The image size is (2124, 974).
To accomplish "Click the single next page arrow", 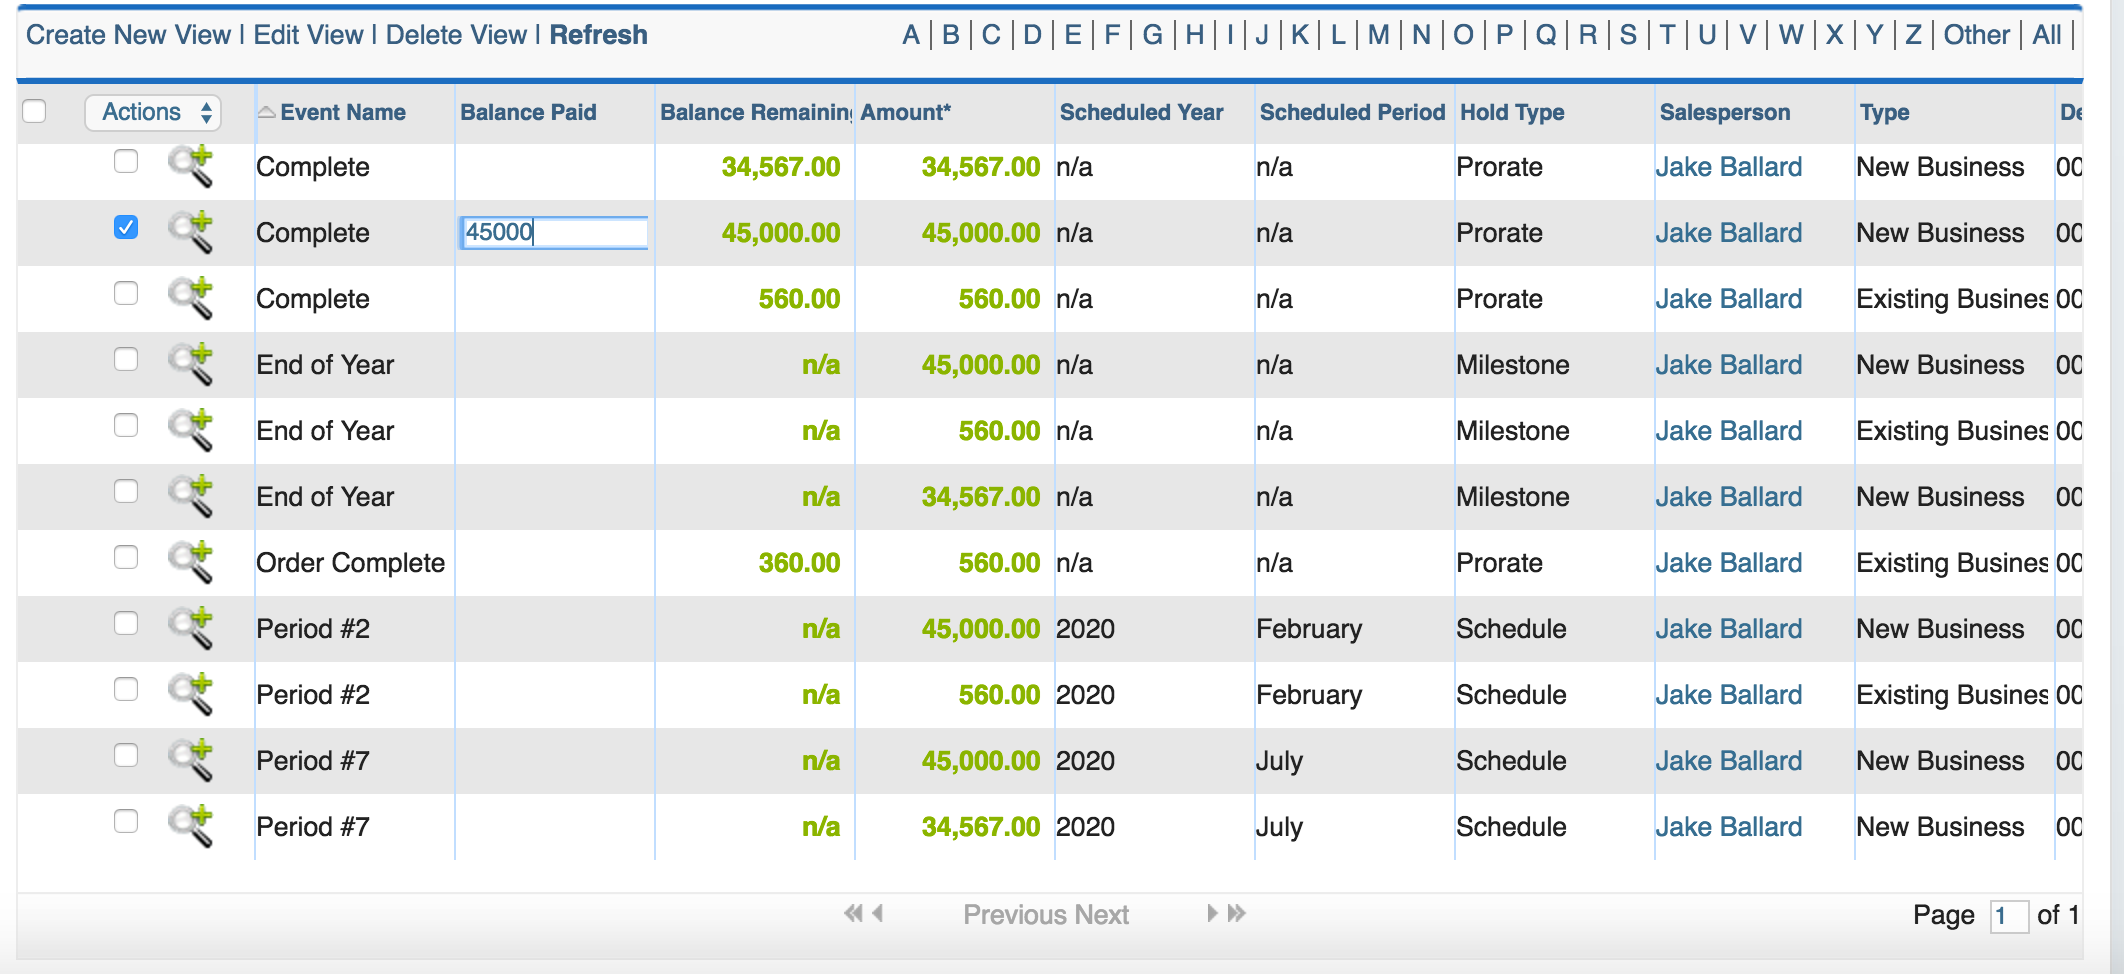I will click(1212, 913).
